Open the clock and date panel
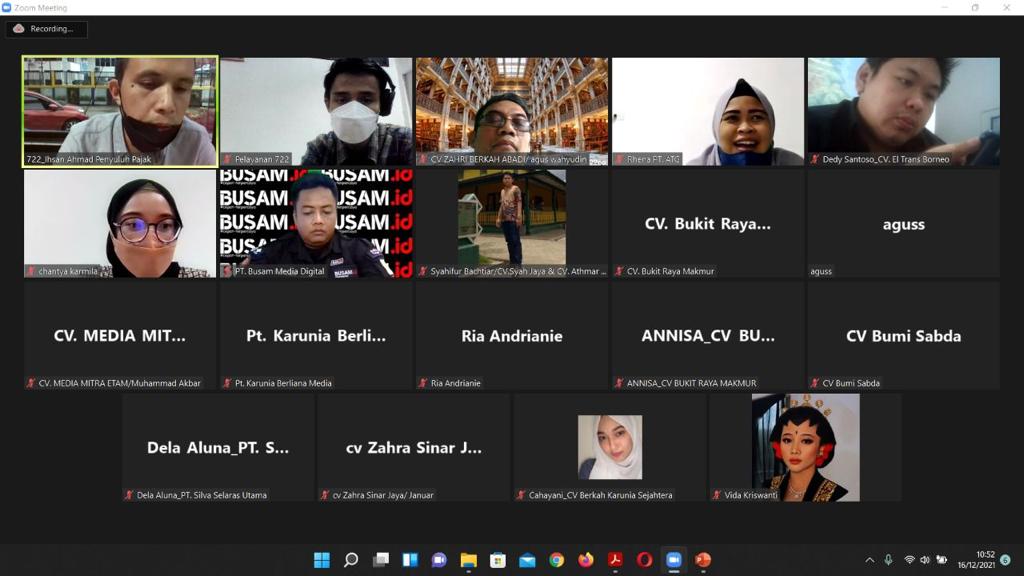The image size is (1024, 576). coord(985,560)
